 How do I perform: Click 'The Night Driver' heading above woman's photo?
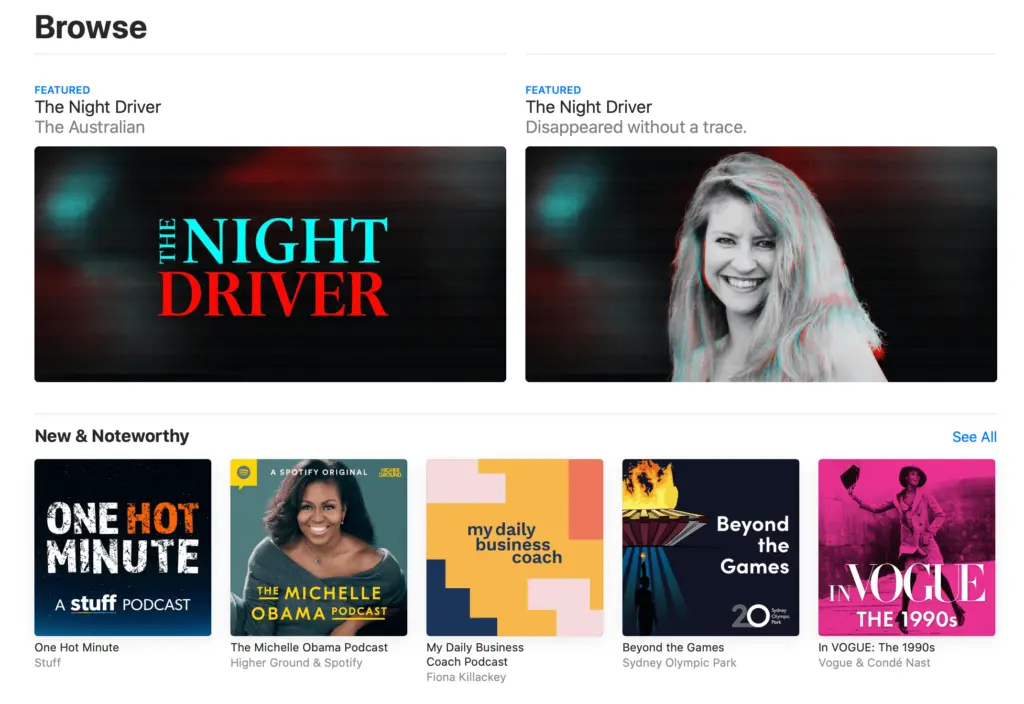[588, 107]
